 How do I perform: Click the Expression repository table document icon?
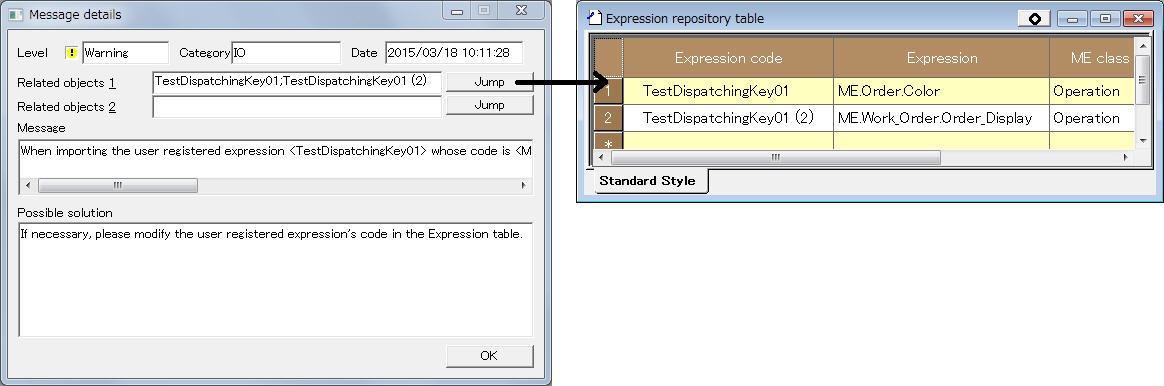pyautogui.click(x=594, y=16)
